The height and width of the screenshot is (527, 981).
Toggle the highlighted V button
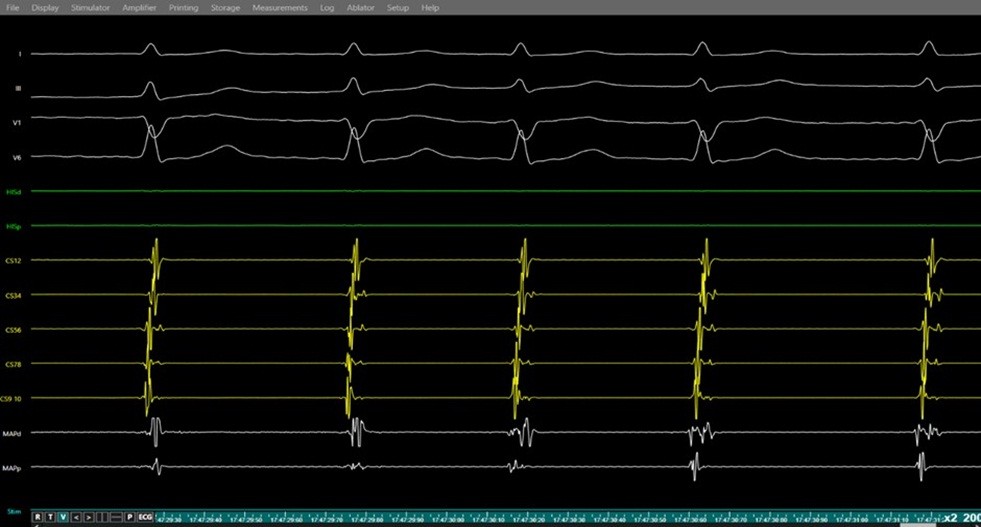[63, 517]
